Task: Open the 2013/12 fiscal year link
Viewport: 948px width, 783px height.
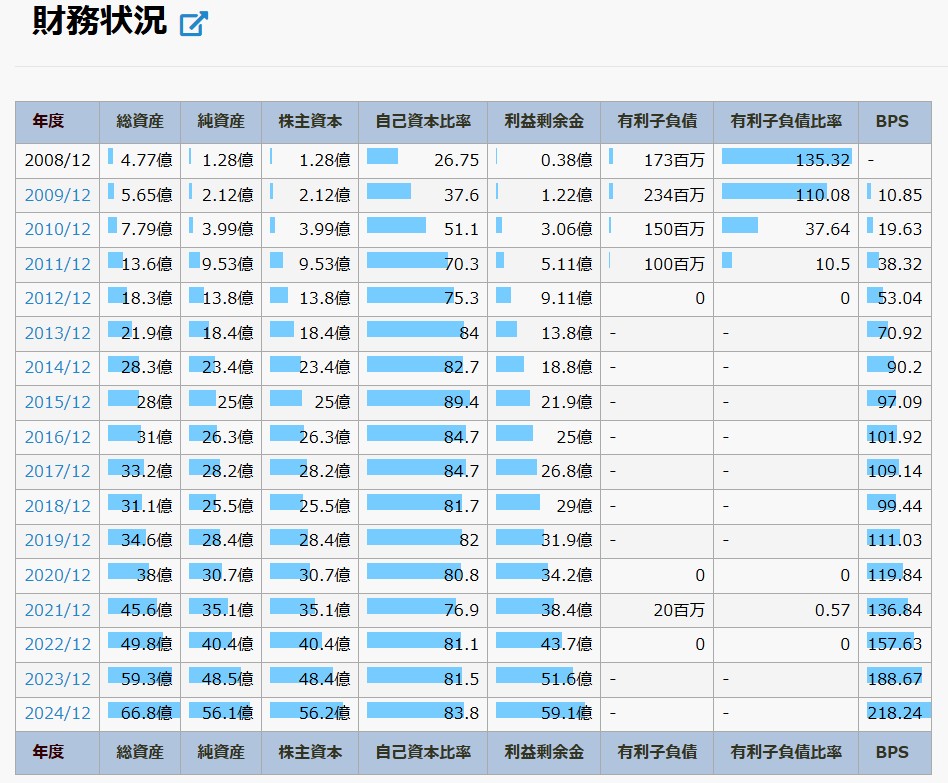Action: point(57,333)
